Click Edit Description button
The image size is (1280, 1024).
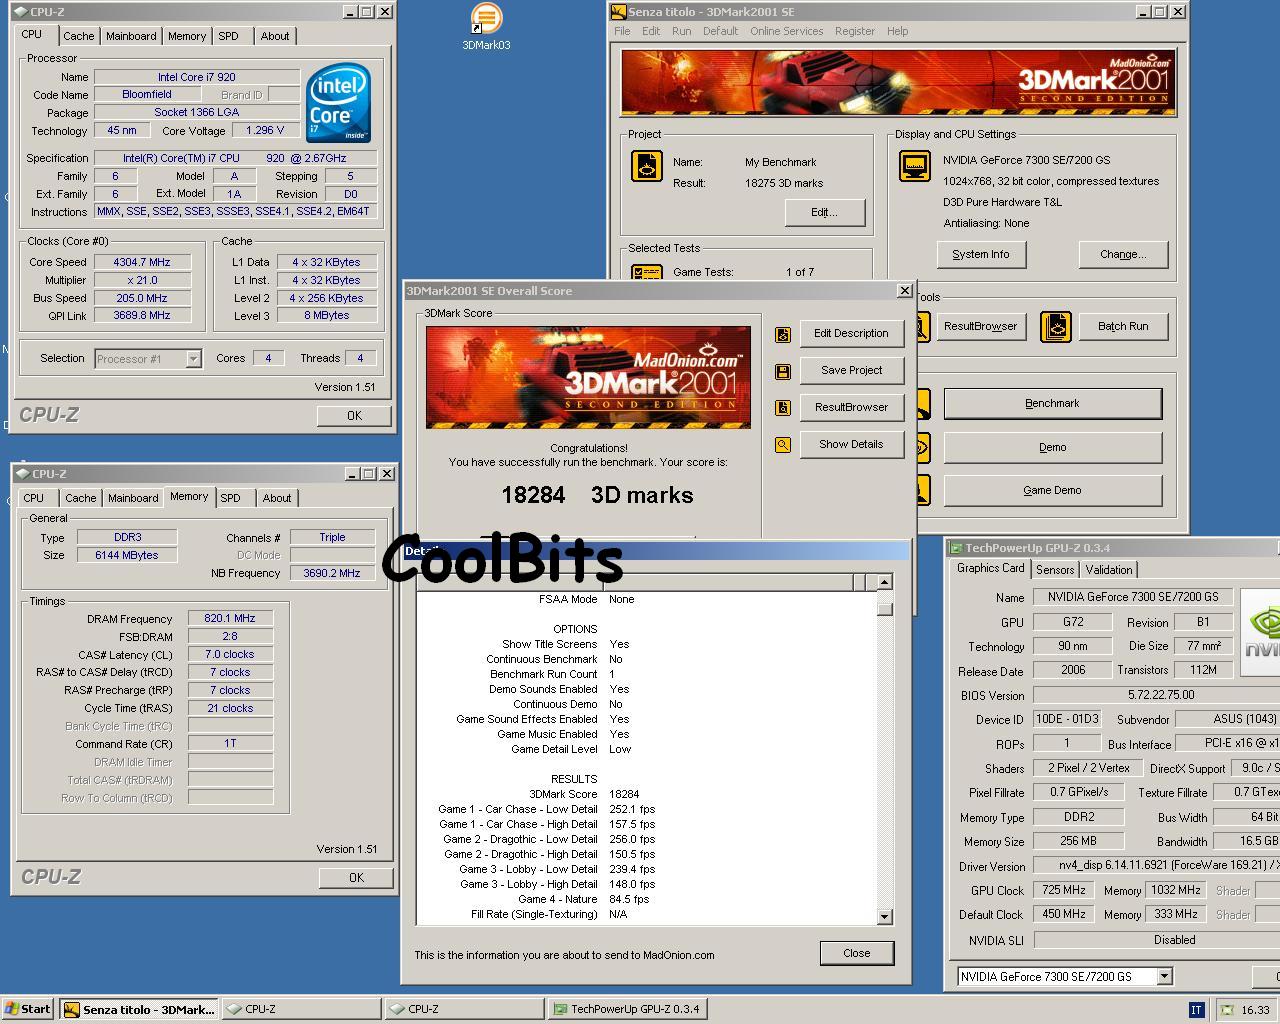(x=852, y=333)
